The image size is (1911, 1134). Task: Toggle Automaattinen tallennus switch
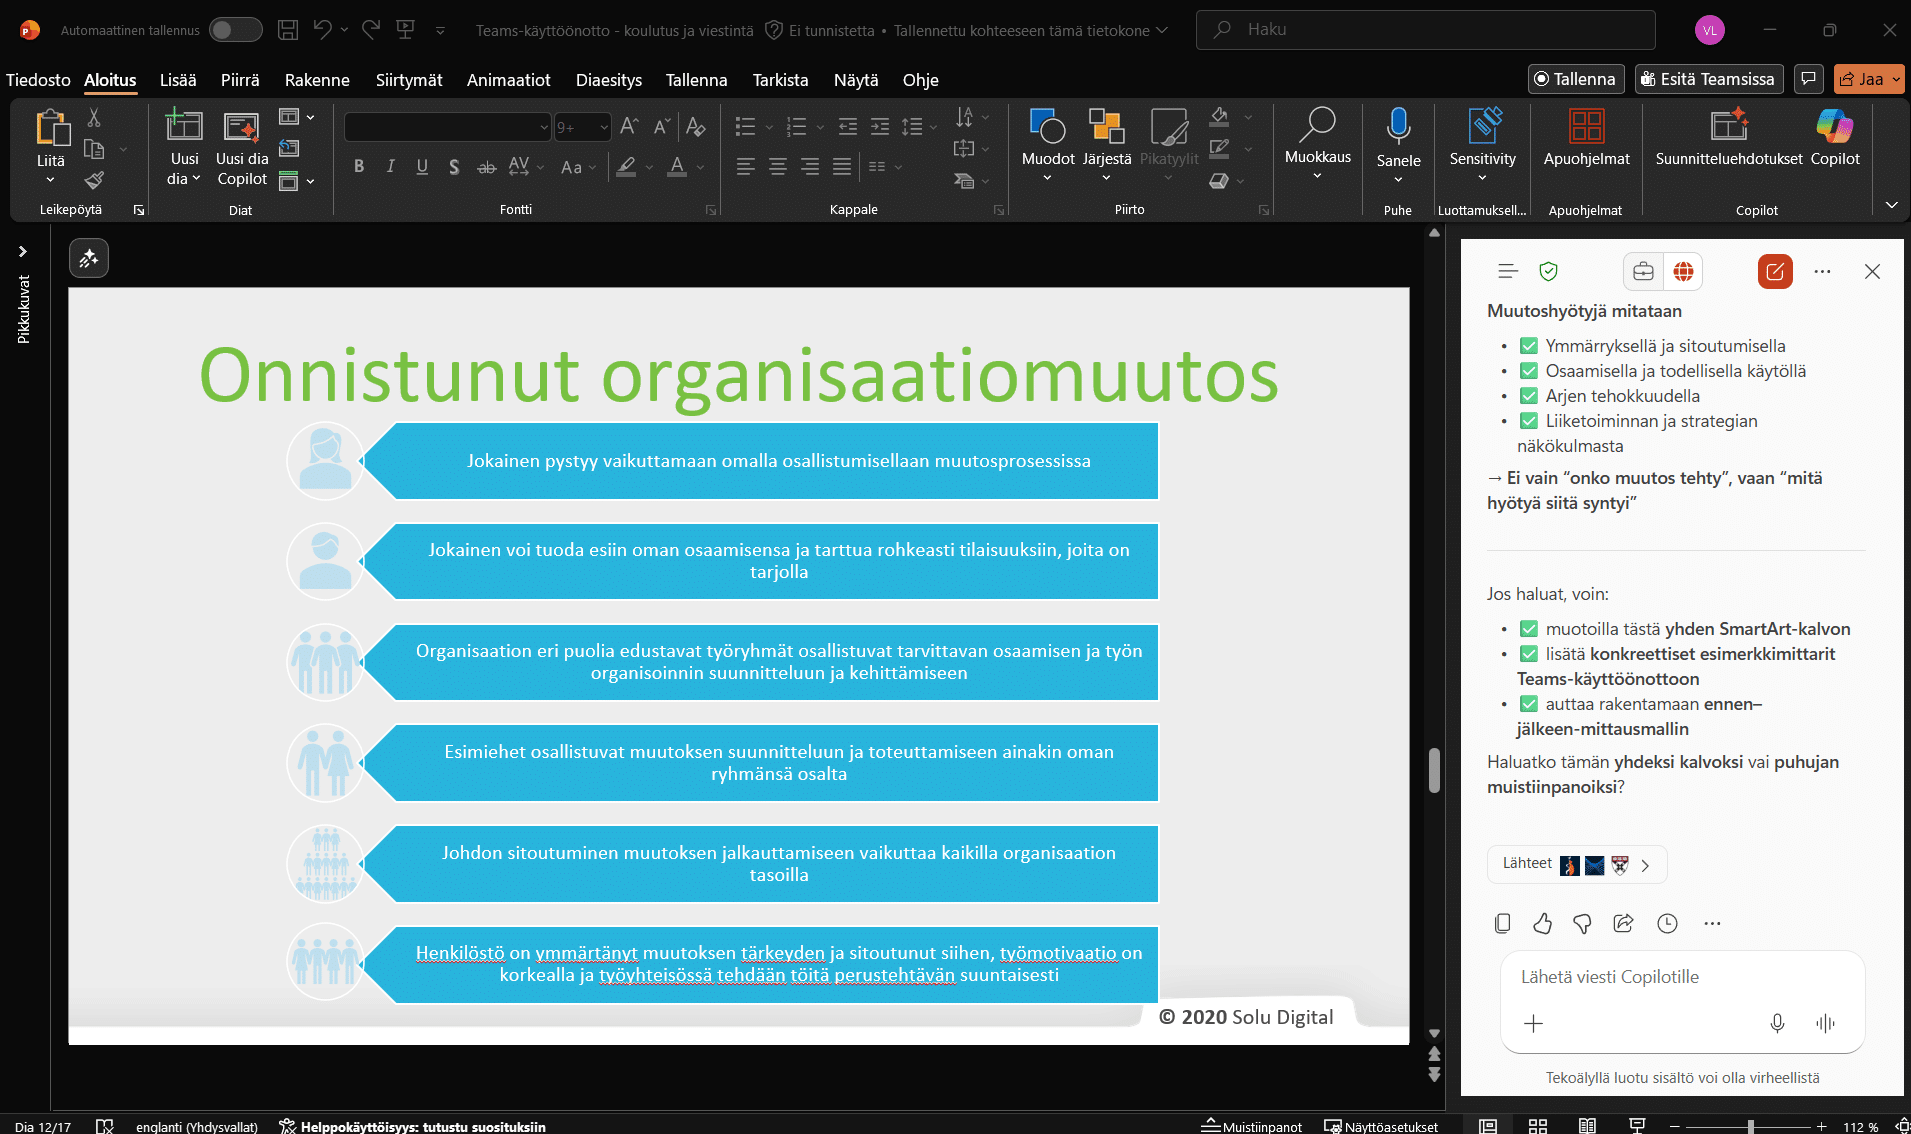click(235, 30)
